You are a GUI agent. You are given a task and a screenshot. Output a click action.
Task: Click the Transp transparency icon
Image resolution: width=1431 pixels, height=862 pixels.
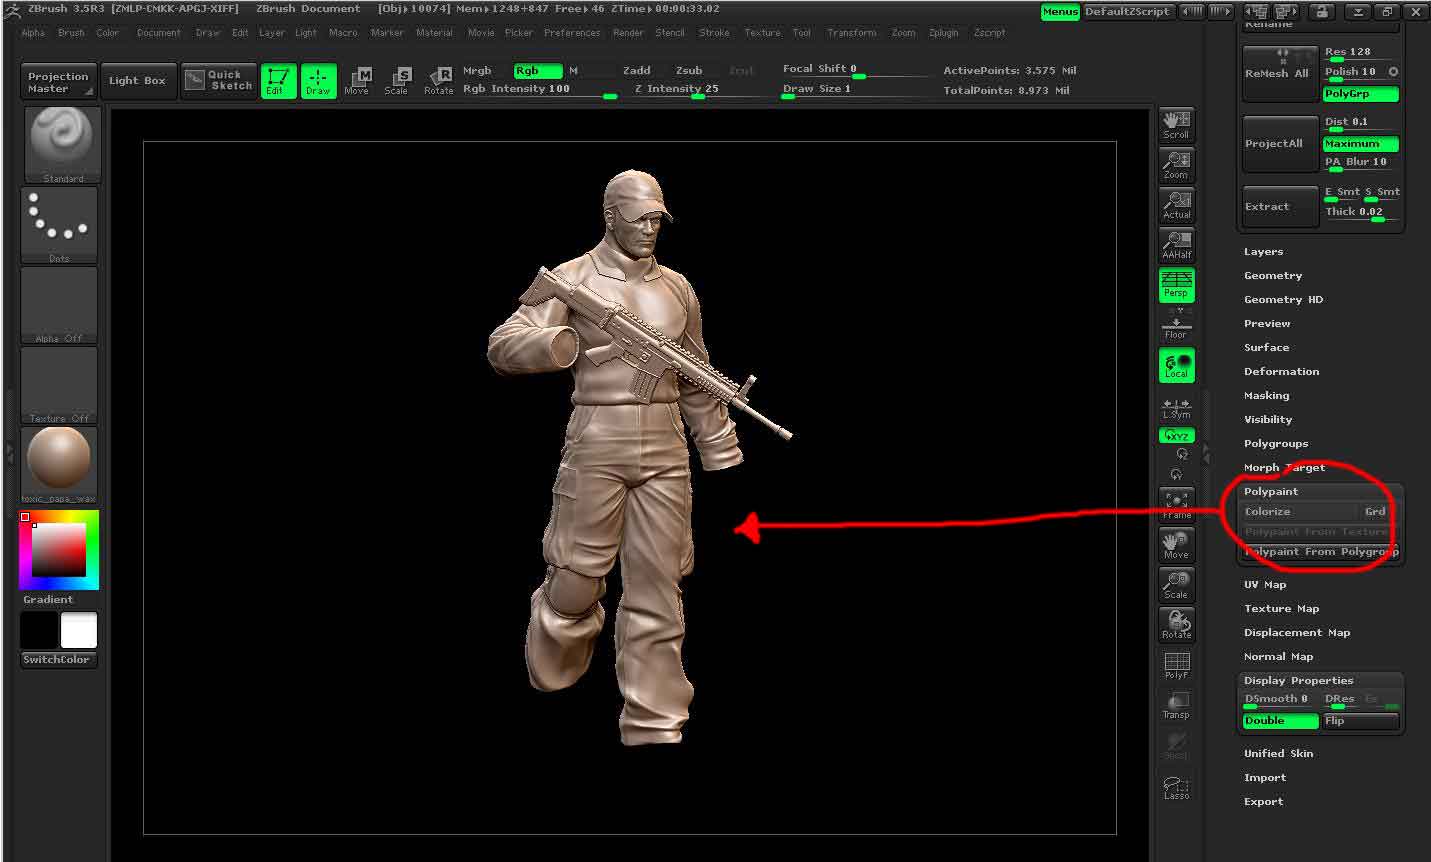pos(1176,705)
